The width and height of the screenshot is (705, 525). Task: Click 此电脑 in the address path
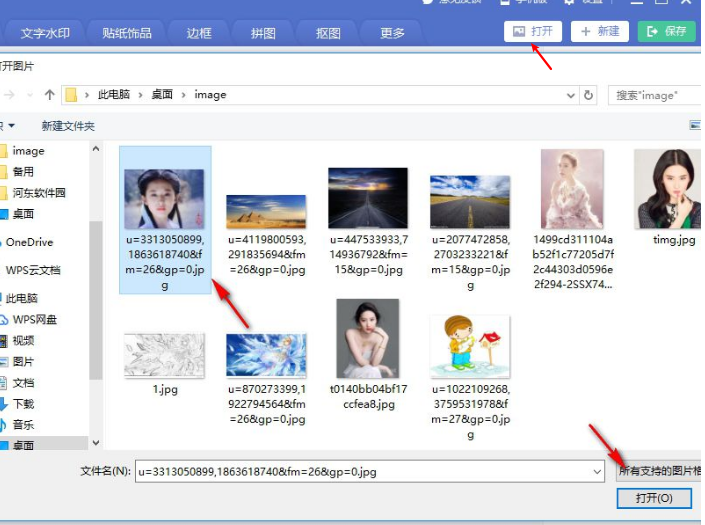pos(114,94)
